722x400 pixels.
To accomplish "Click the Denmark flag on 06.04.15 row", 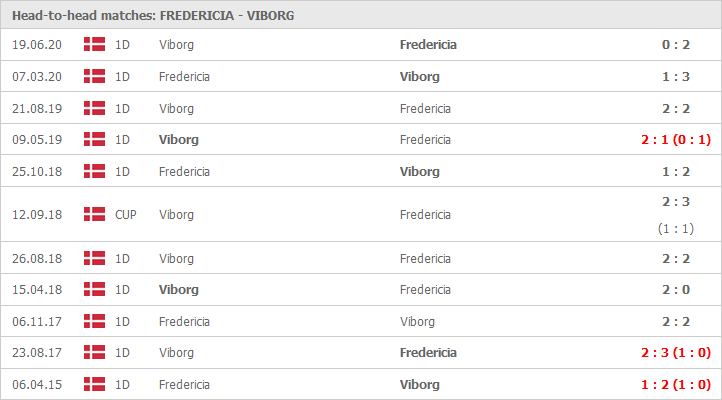I will click(94, 384).
